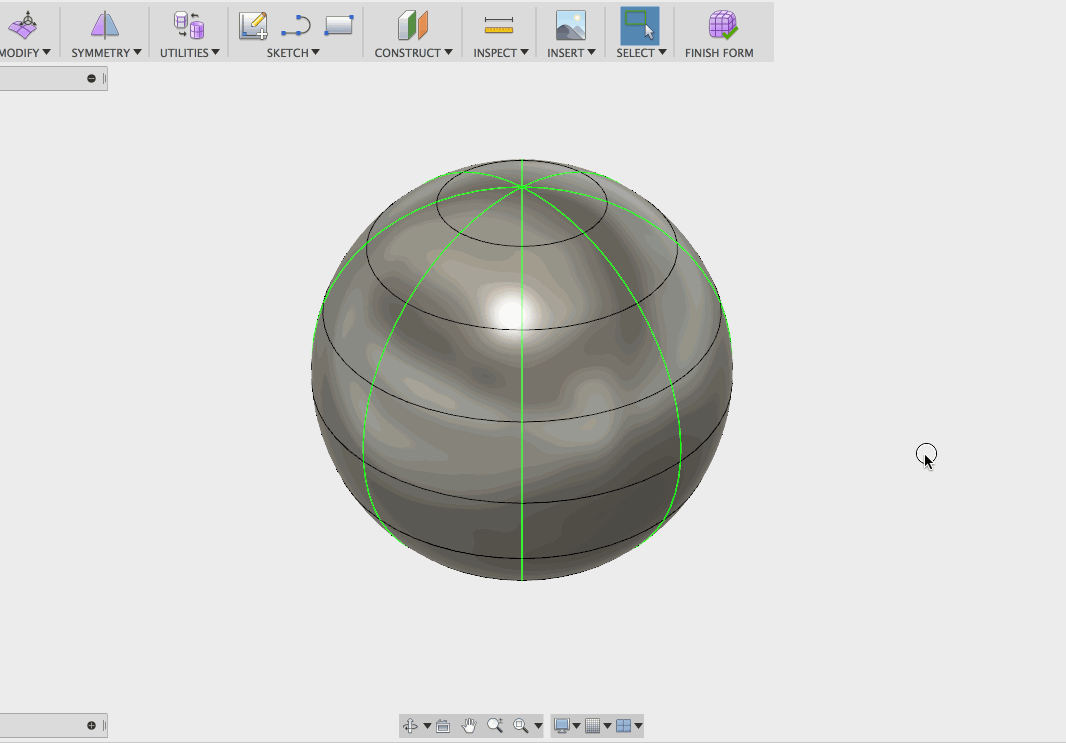Viewport: 1066px width, 743px height.
Task: Collapse the top-left panel with minus button
Action: tap(91, 78)
